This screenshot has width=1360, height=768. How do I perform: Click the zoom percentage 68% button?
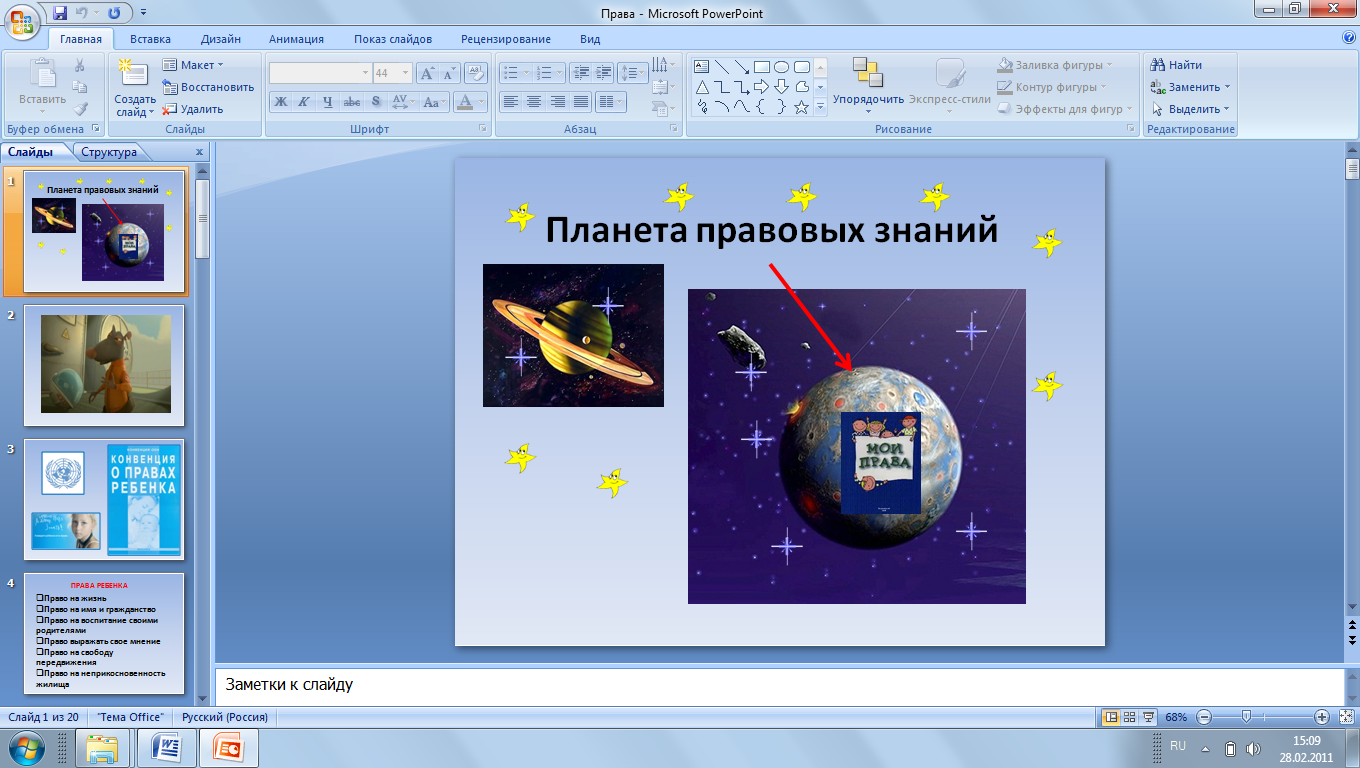tap(1176, 717)
